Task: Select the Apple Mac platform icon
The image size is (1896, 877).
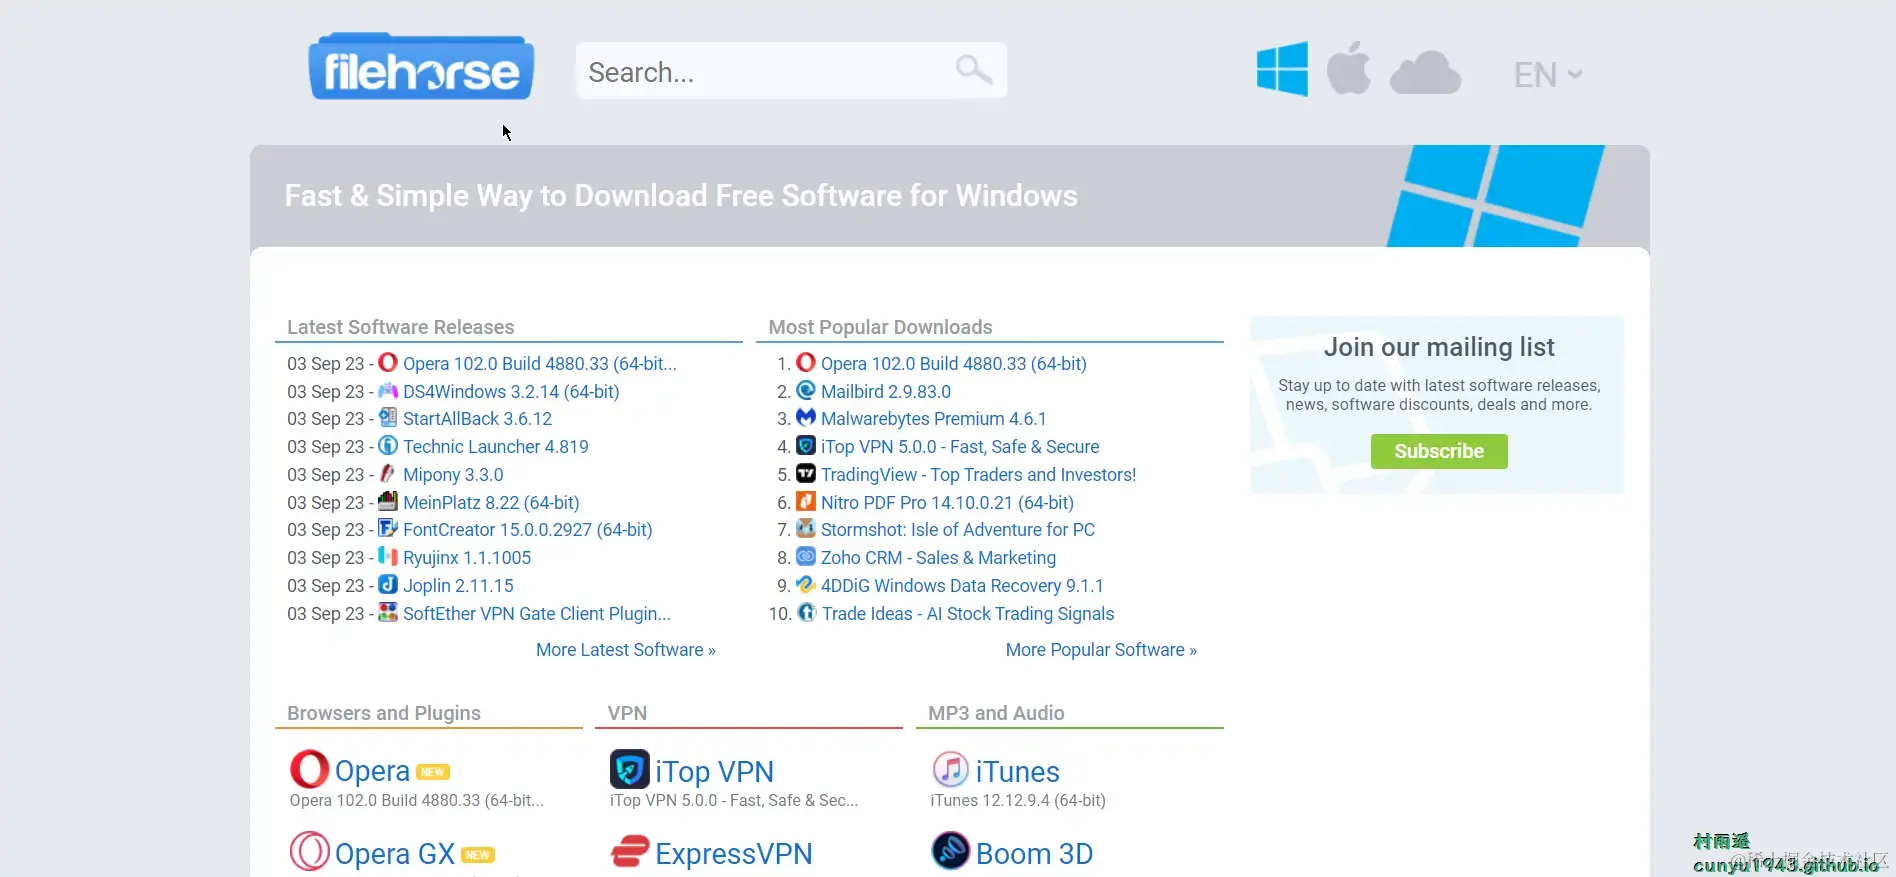Action: pos(1349,68)
